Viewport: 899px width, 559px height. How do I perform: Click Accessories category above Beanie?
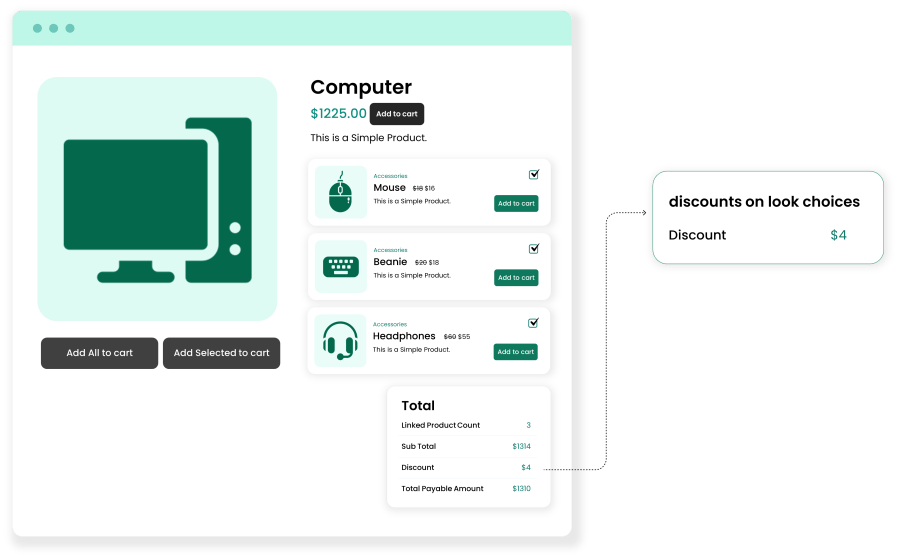(x=390, y=250)
